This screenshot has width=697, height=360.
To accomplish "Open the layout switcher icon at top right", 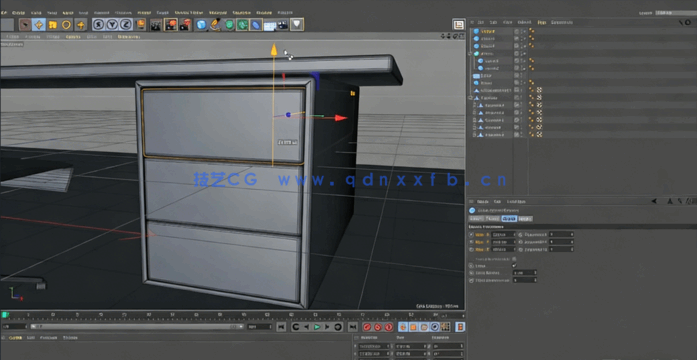I will 459,25.
